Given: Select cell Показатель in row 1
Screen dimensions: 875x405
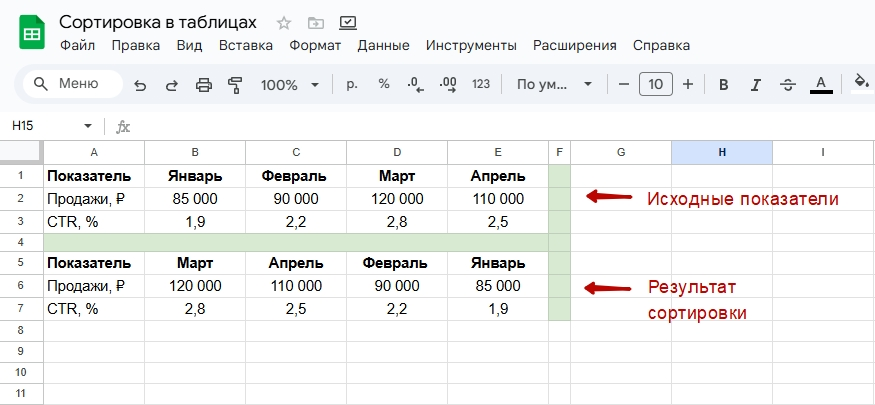Looking at the screenshot, I should [94, 176].
